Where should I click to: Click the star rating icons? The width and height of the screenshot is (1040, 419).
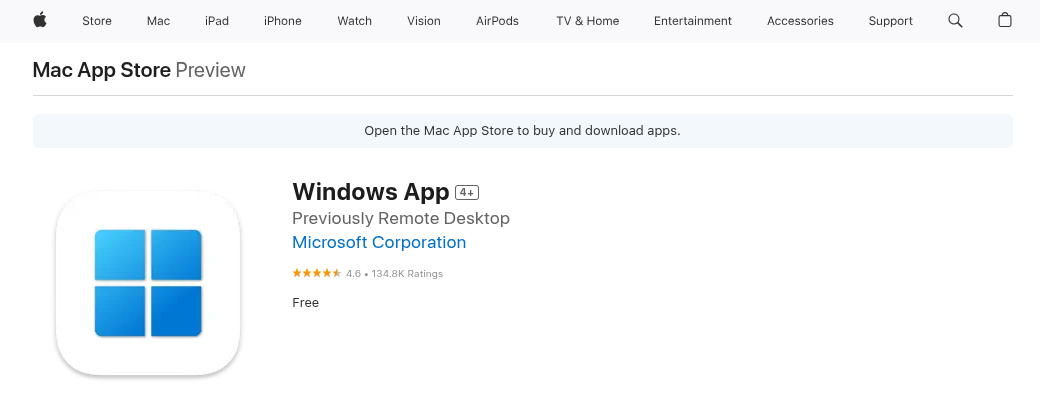click(x=316, y=273)
